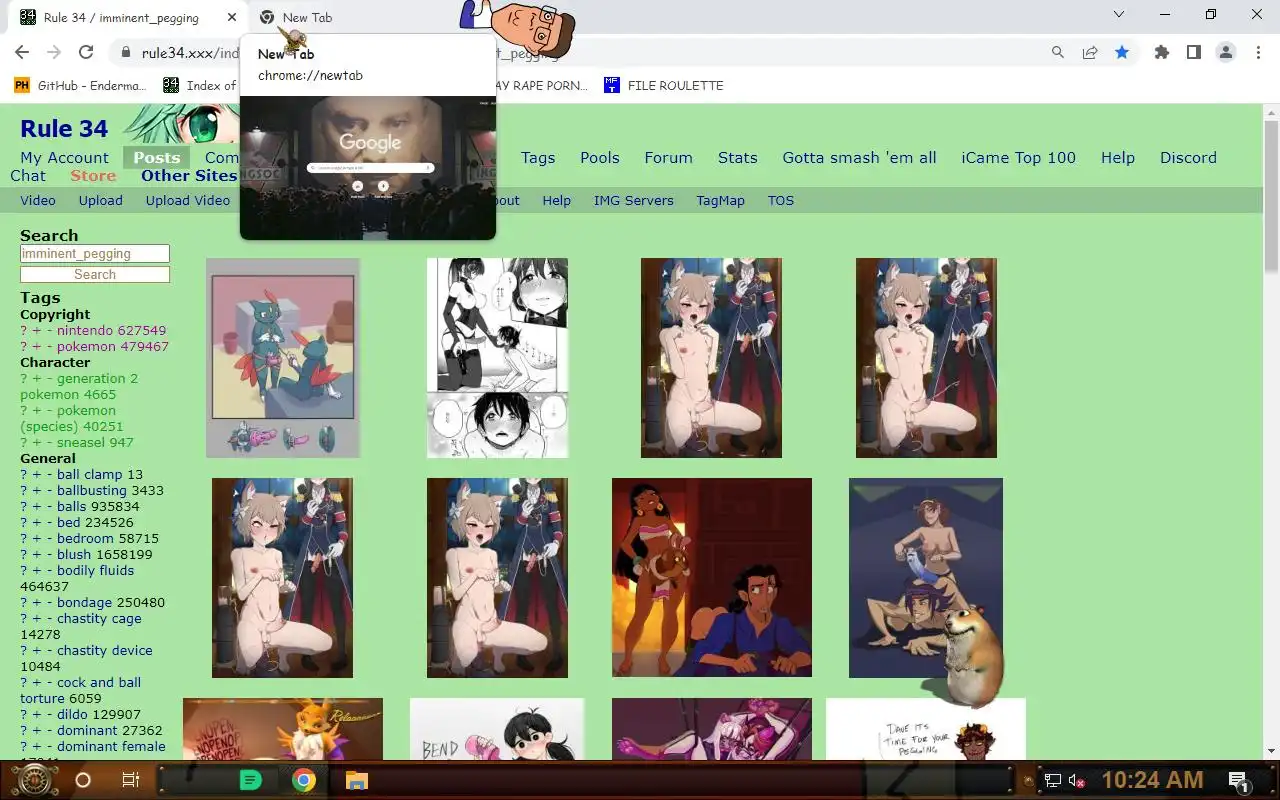
Task: Open File Explorer from the taskbar
Action: (357, 780)
